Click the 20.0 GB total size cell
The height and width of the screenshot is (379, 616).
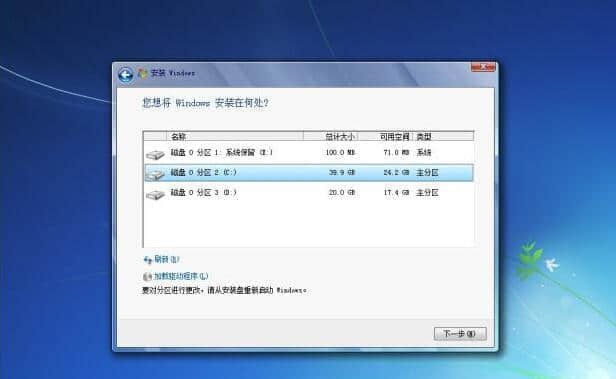pos(342,192)
